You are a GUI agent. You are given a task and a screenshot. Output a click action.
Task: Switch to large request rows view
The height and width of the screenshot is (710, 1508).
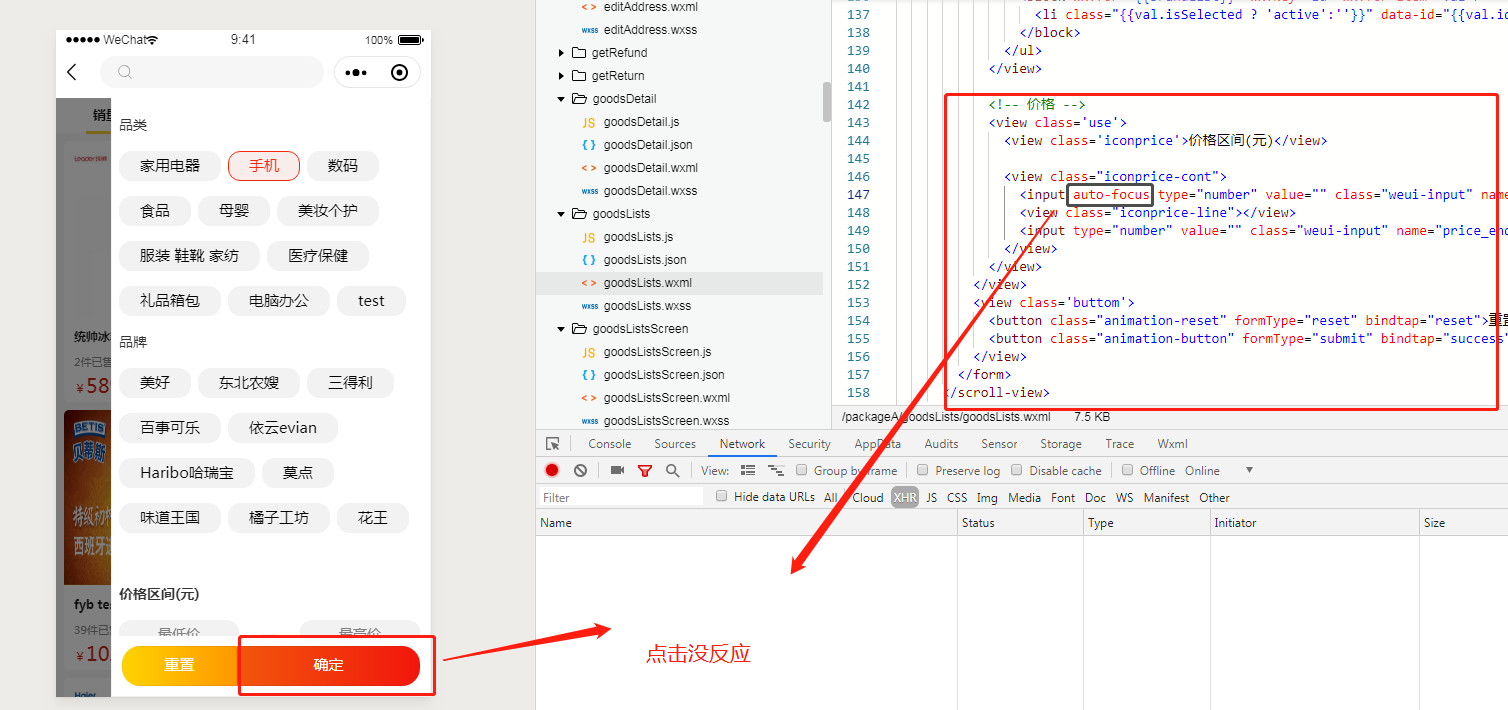[x=747, y=471]
